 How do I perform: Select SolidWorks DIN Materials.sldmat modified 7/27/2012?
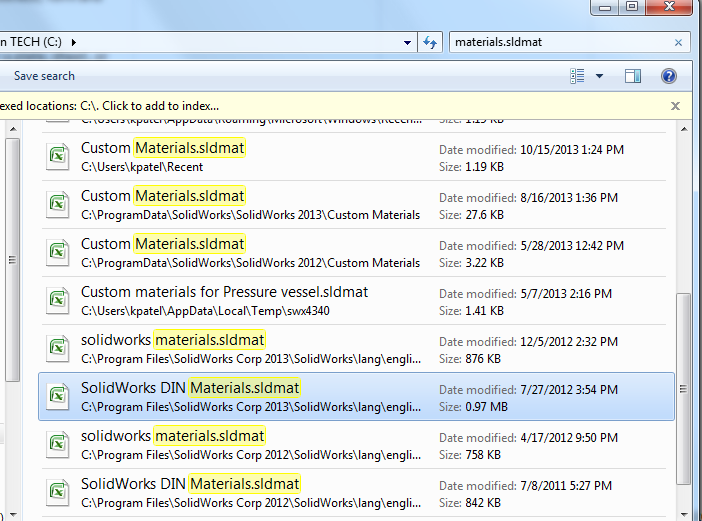[356, 396]
